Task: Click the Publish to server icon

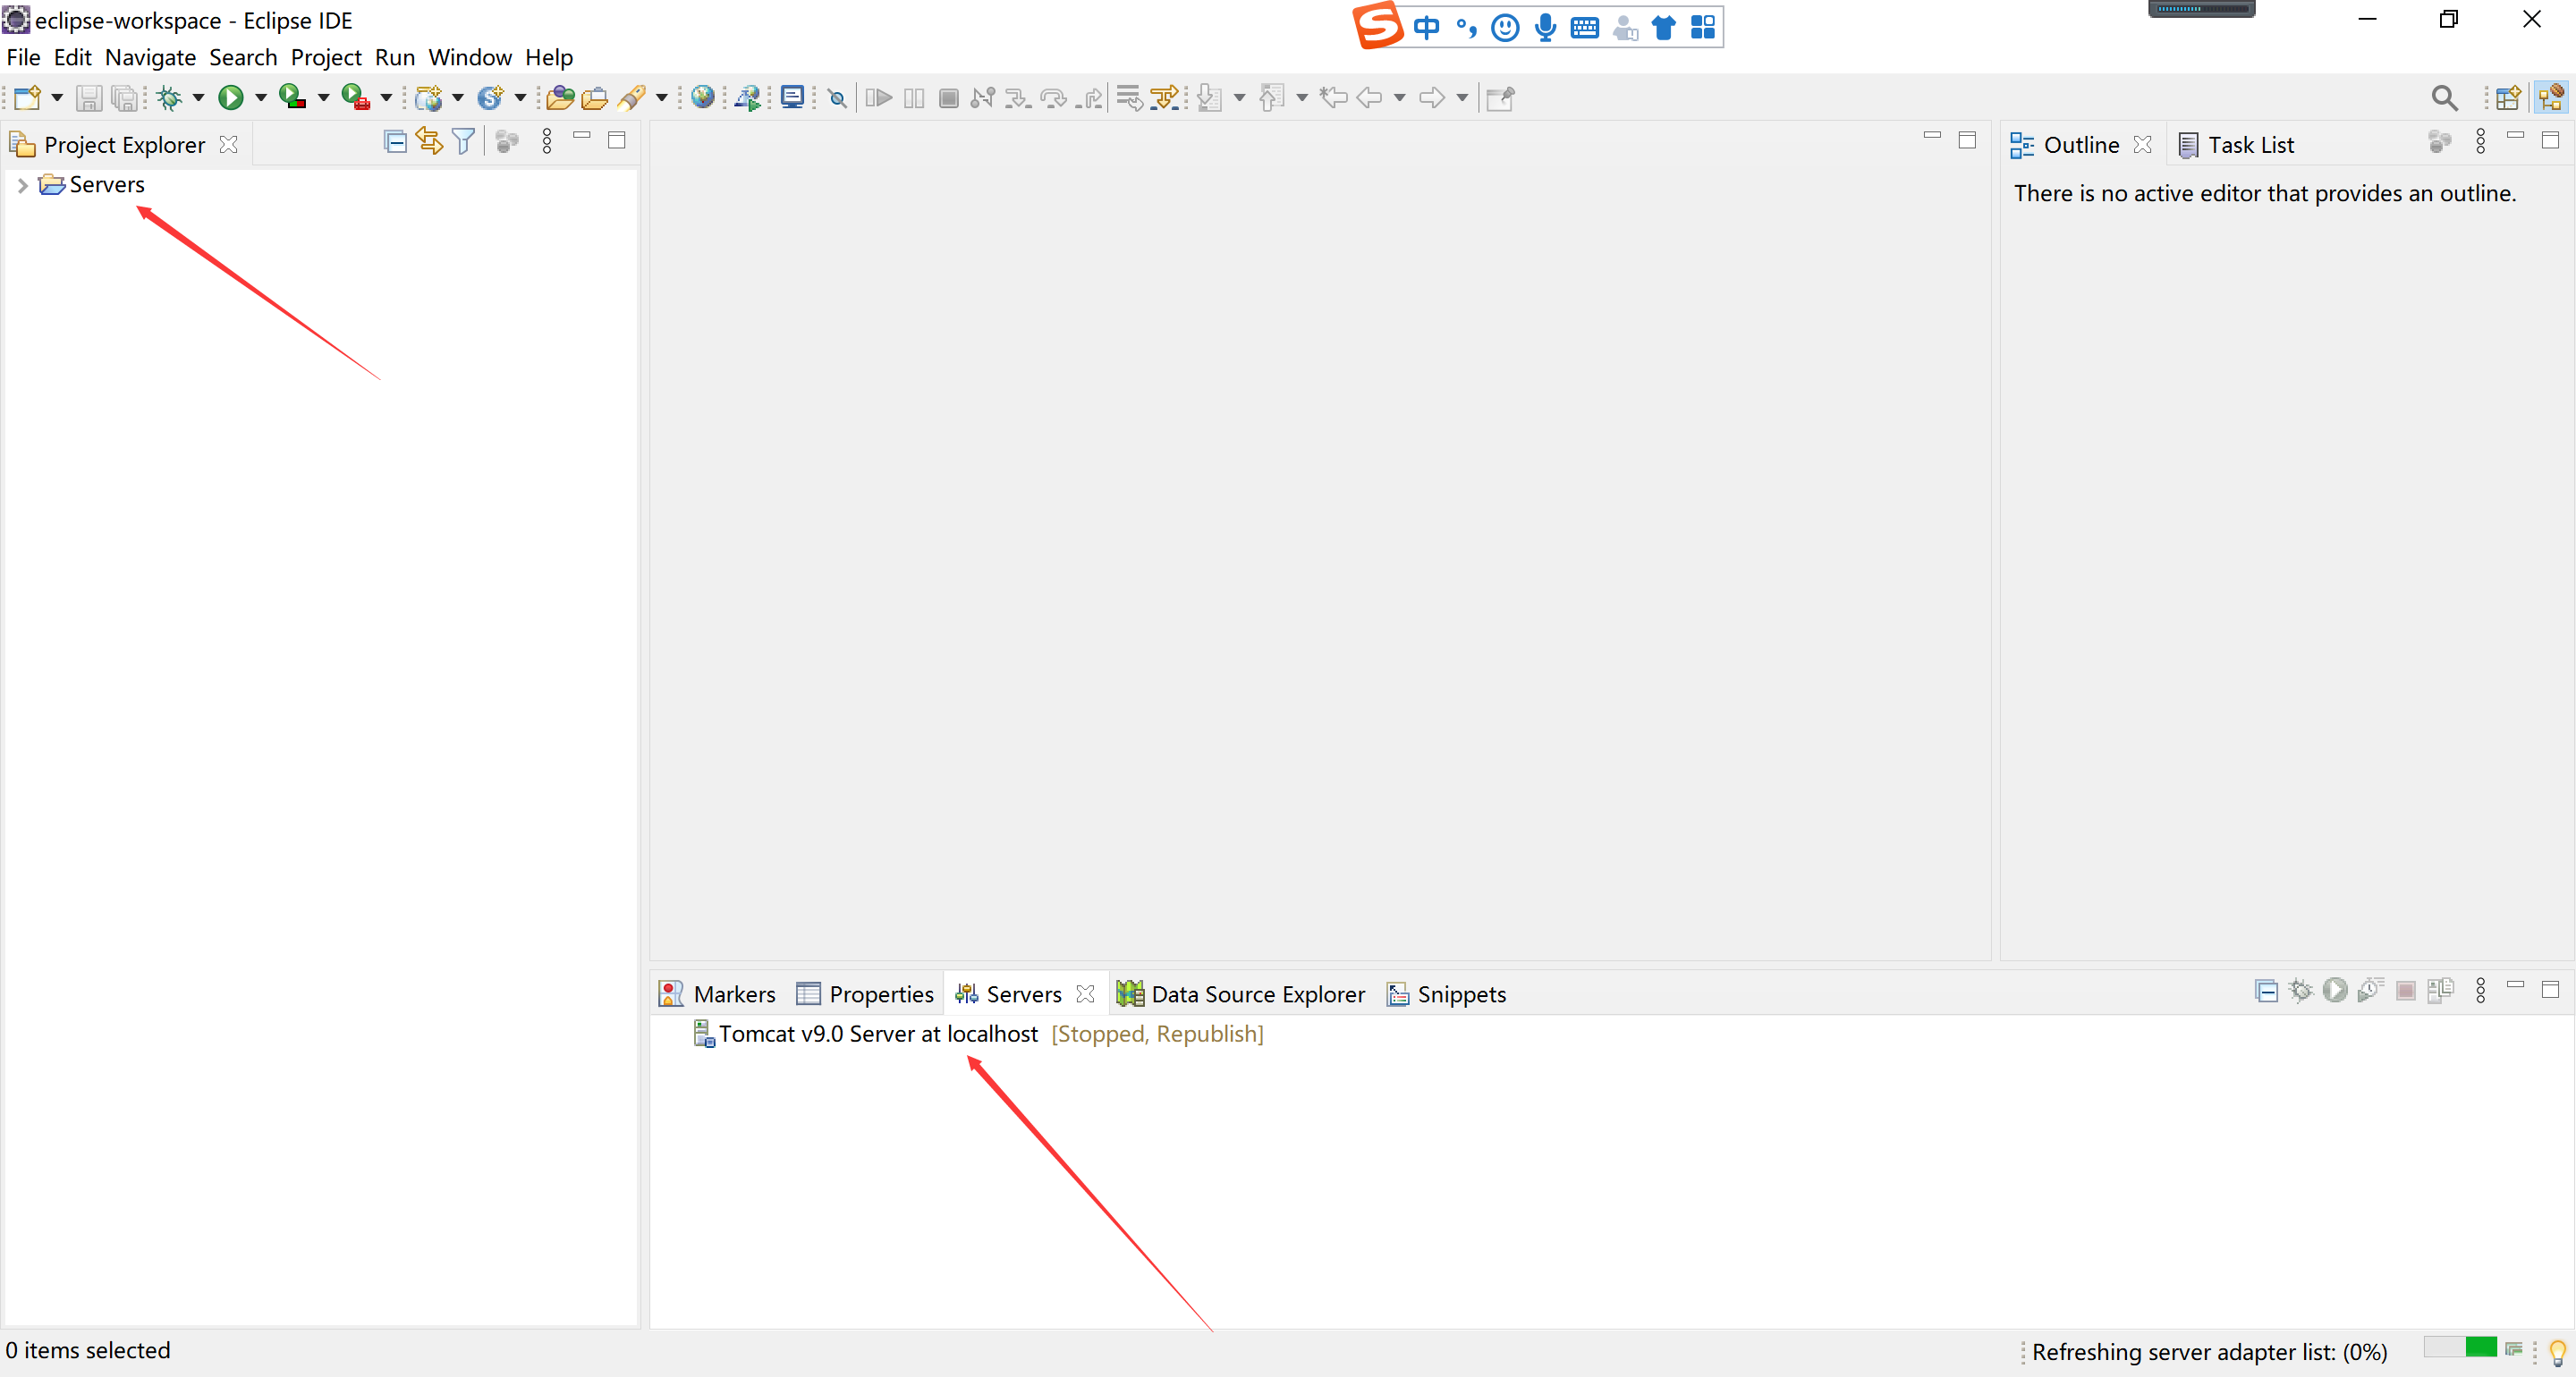Action: tap(2440, 991)
